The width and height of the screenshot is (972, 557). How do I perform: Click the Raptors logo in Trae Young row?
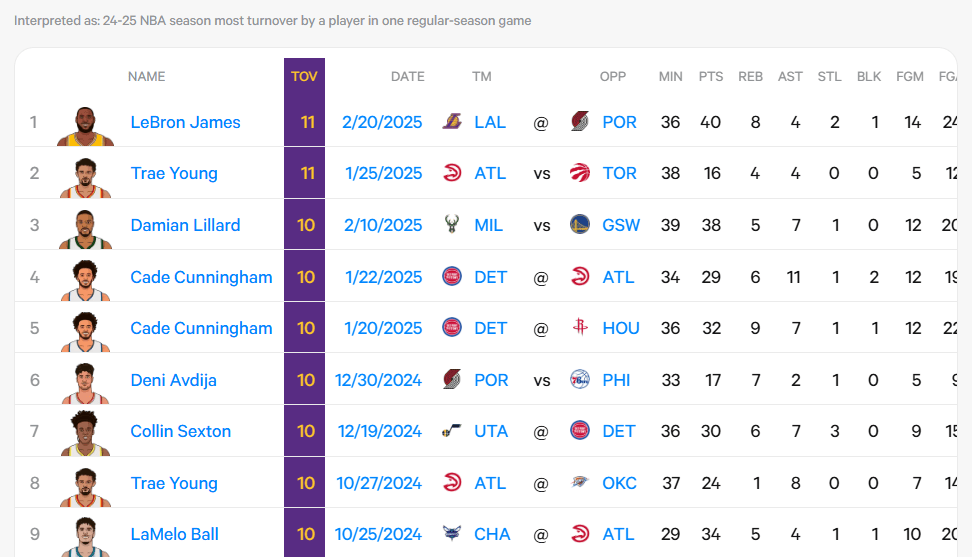click(x=580, y=173)
